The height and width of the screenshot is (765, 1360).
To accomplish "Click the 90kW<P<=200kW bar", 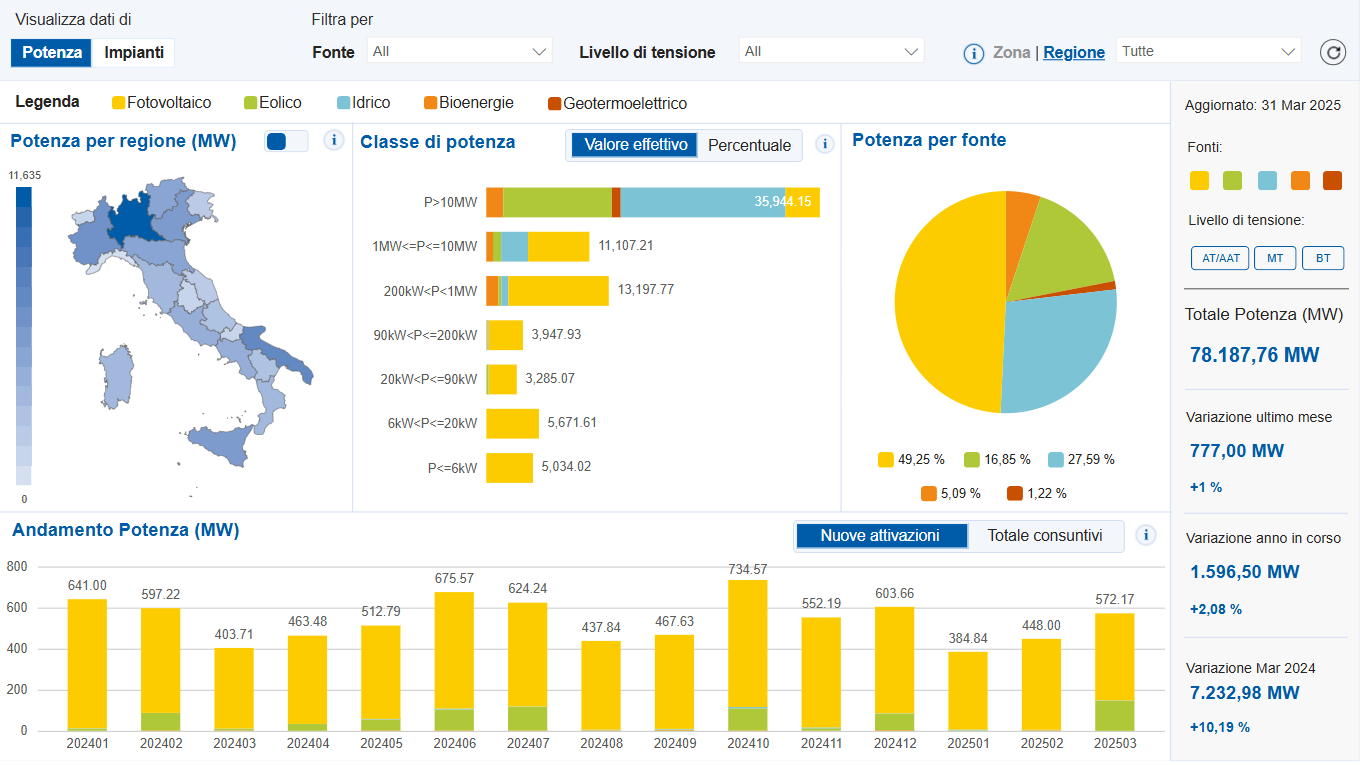I will pyautogui.click(x=504, y=335).
